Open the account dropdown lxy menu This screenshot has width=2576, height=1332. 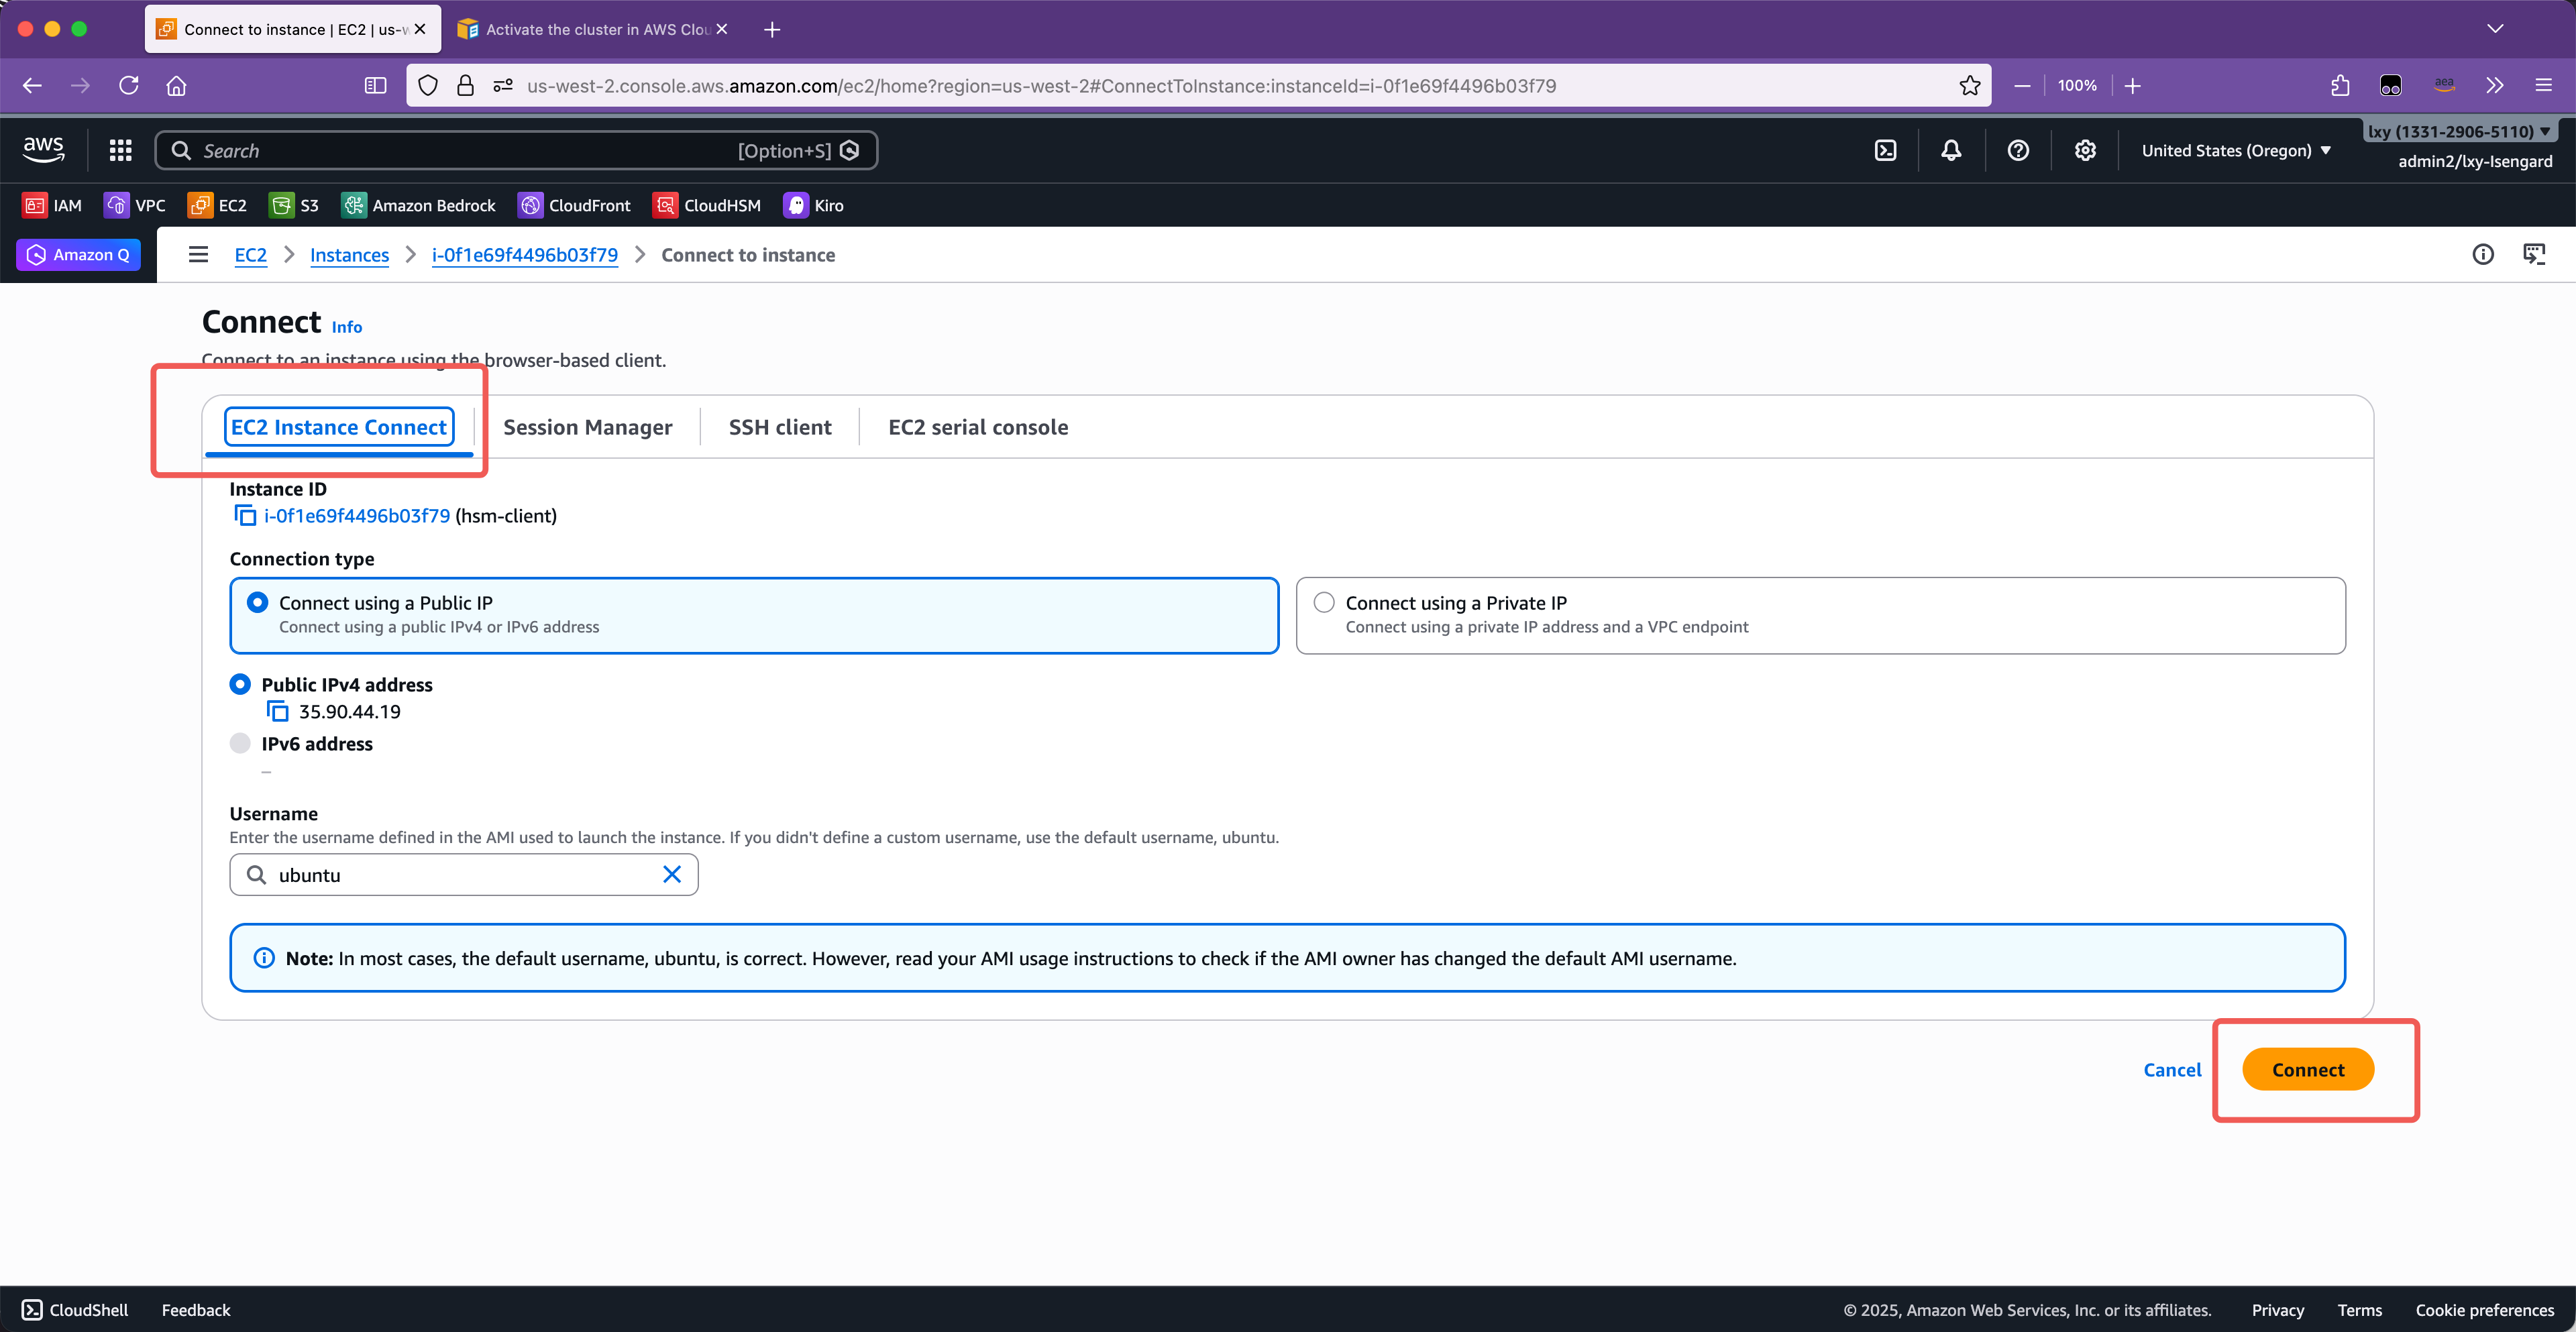pyautogui.click(x=2458, y=132)
